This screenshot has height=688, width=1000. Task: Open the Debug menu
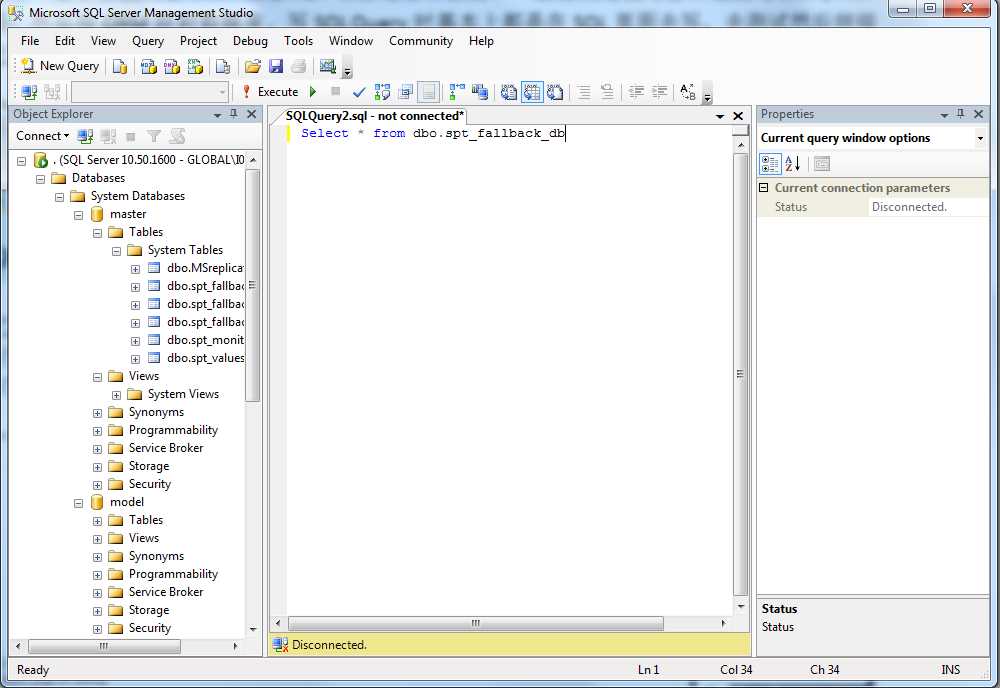pos(250,41)
